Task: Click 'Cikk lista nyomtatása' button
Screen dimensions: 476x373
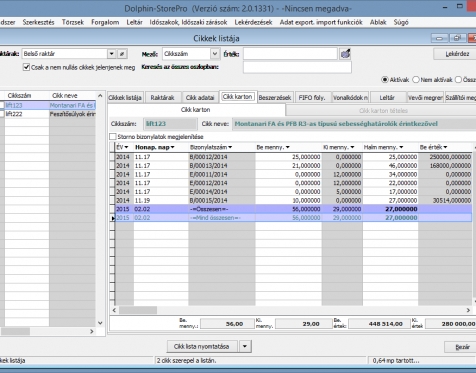Action: pos(202,346)
